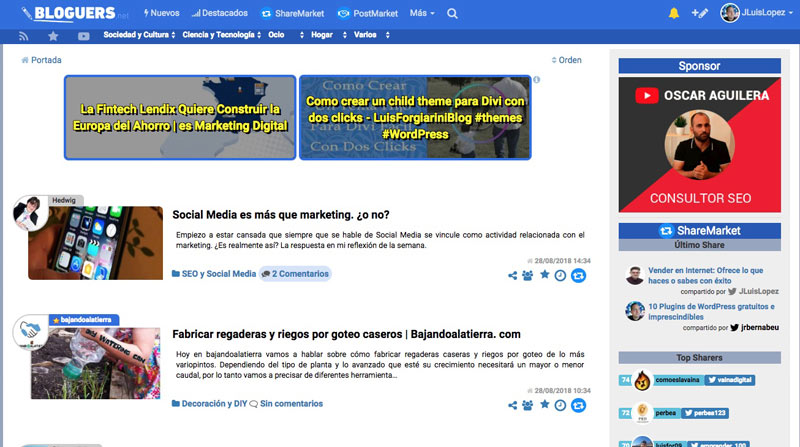Open Hedwig's author avatar
This screenshot has height=447, width=800.
(30, 213)
